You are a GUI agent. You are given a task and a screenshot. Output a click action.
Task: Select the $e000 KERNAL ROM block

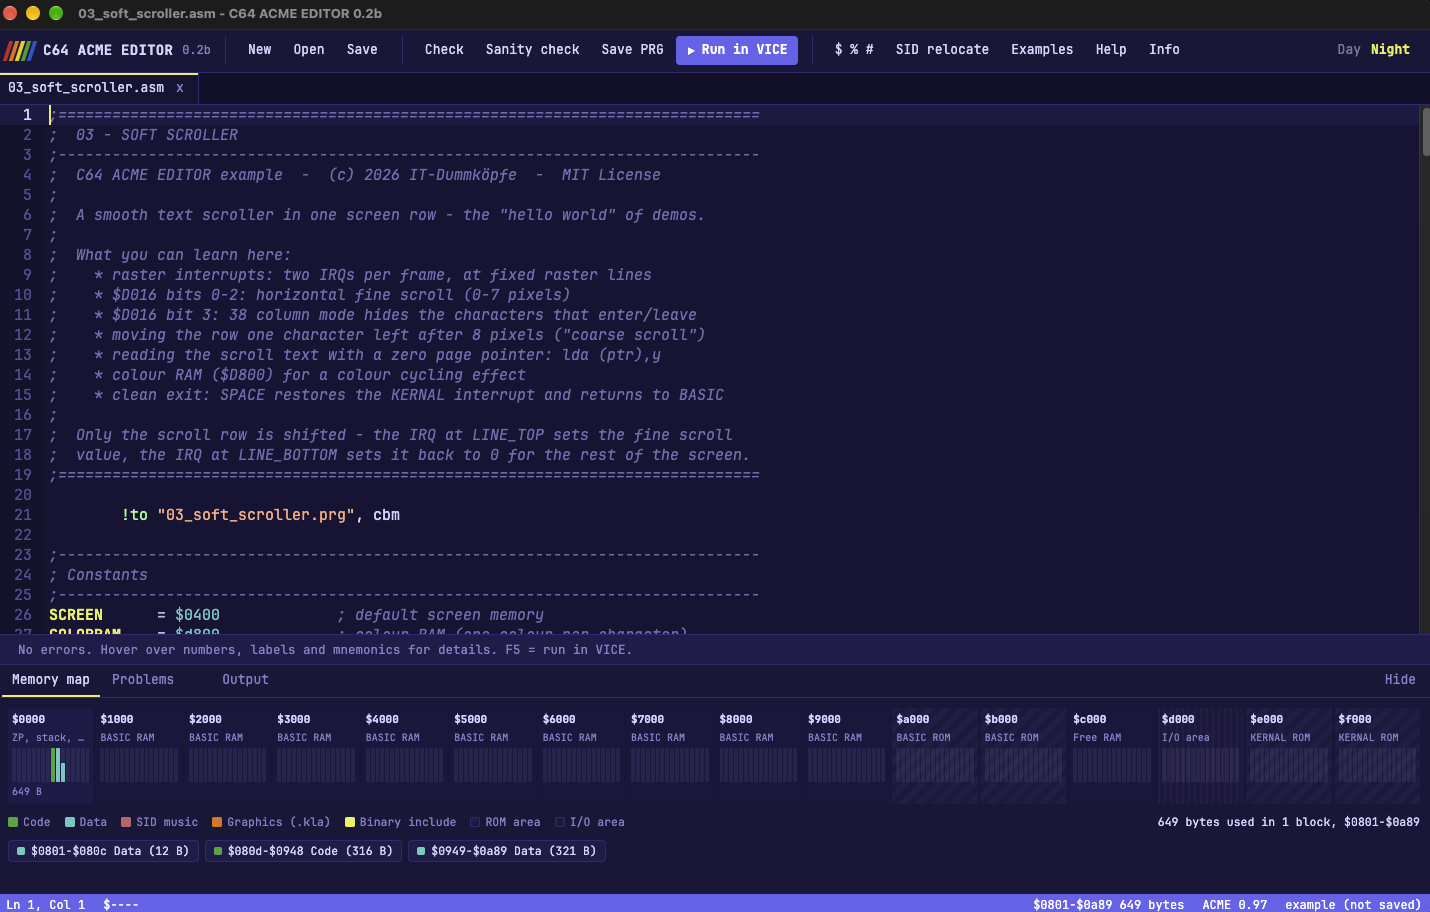point(1288,755)
